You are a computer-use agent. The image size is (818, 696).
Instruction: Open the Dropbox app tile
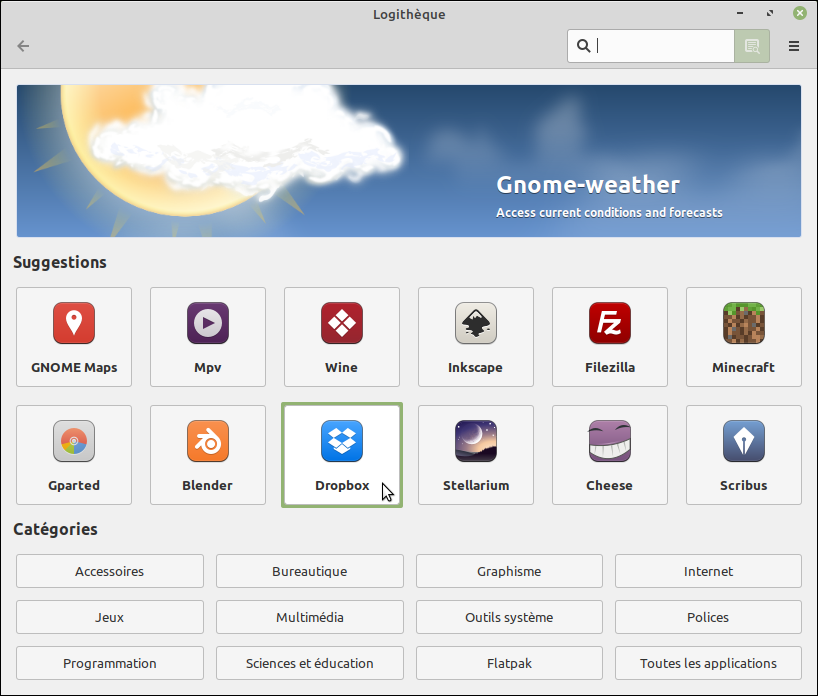pos(342,455)
